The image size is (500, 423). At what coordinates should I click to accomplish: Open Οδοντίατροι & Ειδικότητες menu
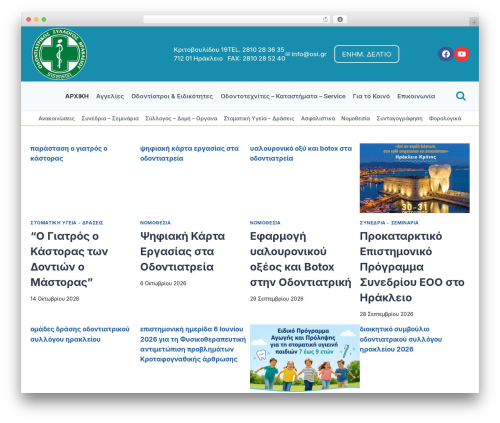coord(172,96)
